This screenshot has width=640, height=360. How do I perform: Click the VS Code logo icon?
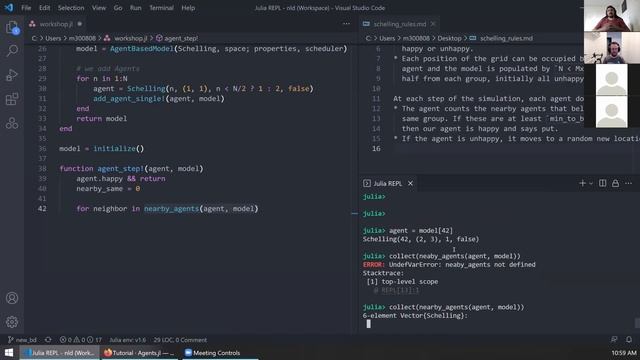click(9, 8)
